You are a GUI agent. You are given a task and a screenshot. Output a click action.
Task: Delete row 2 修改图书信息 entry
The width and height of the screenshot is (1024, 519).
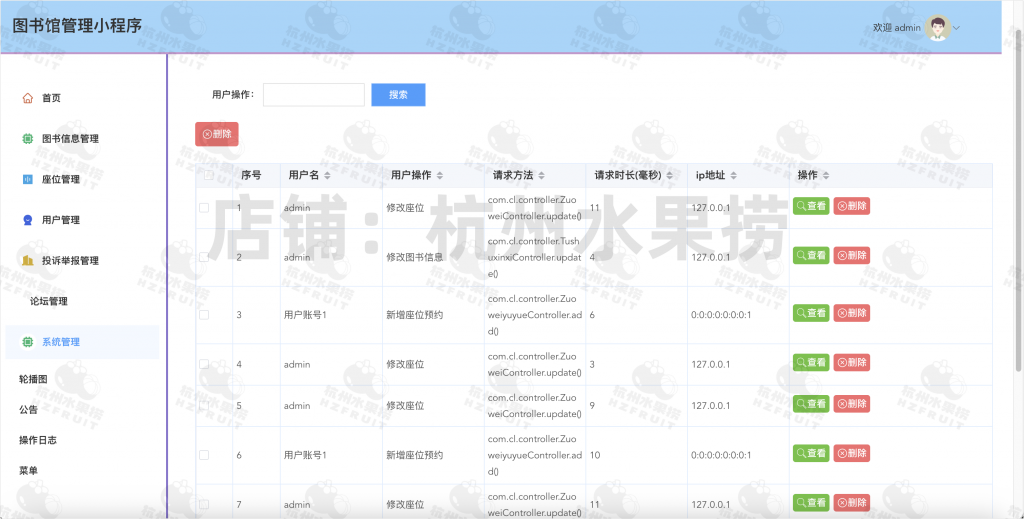(852, 255)
